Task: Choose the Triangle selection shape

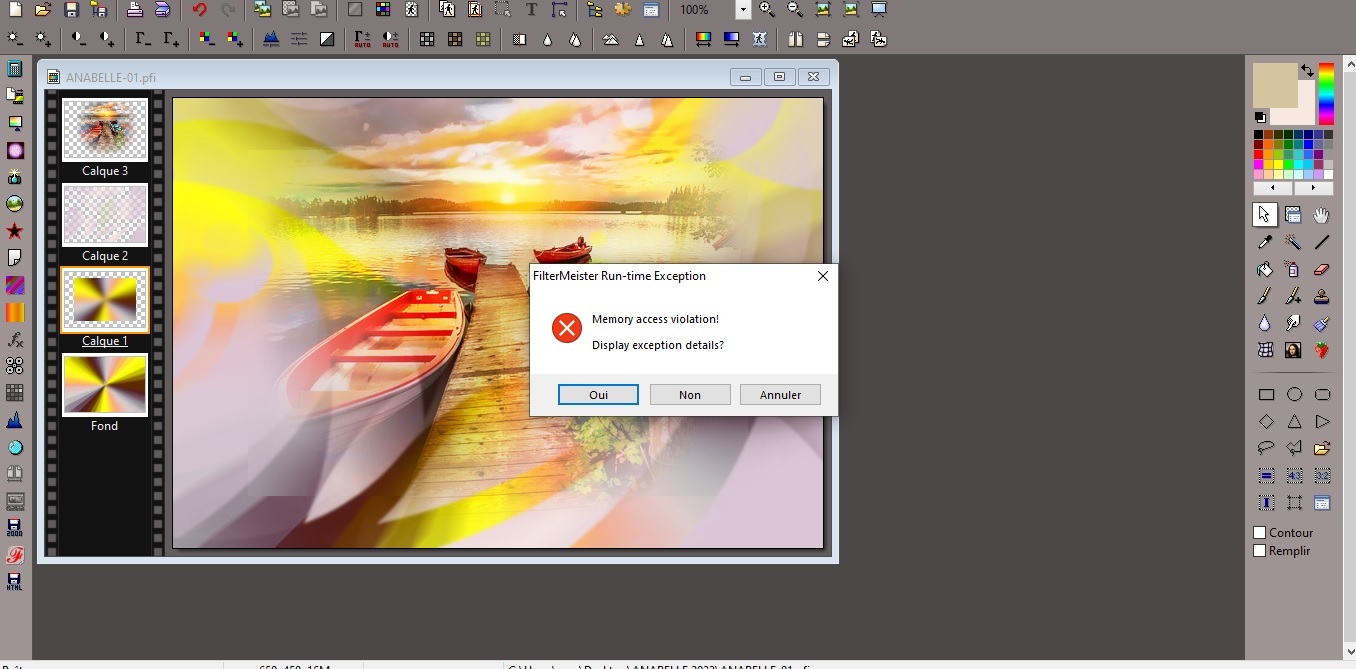Action: point(1294,422)
